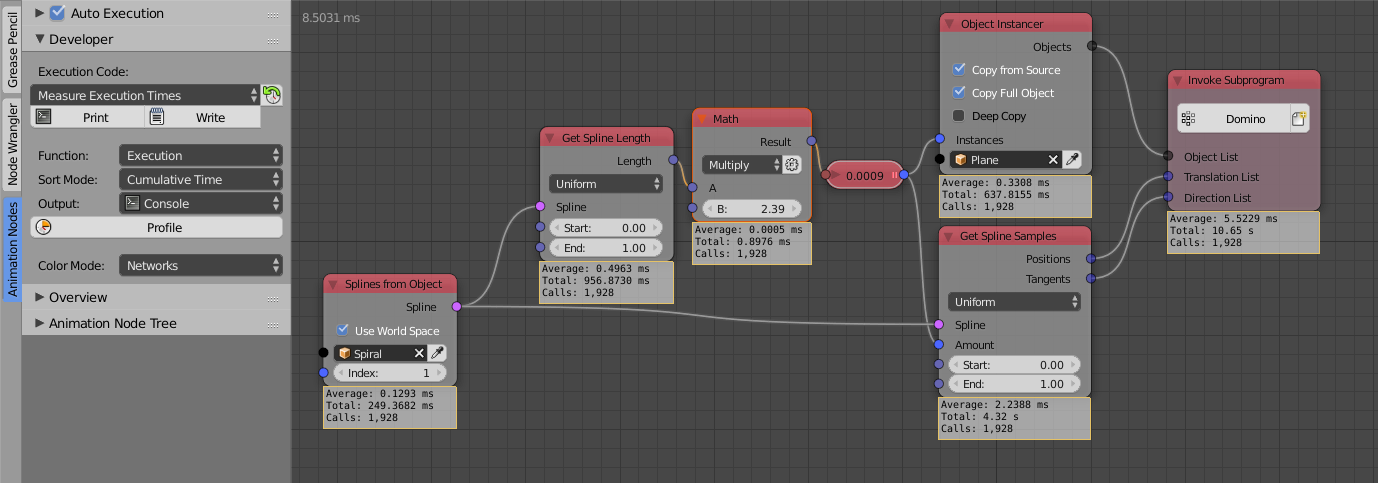Click the Spline output socket of Splines from Object
This screenshot has height=483, width=1378.
pyautogui.click(x=457, y=306)
